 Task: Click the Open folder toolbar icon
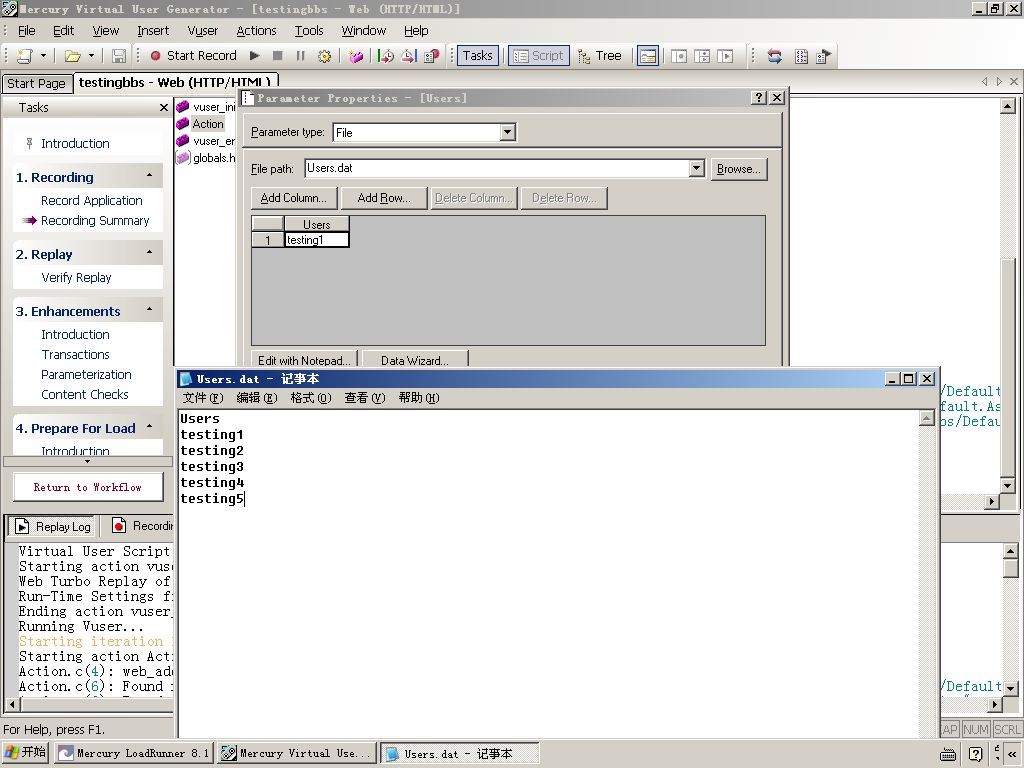(x=72, y=56)
